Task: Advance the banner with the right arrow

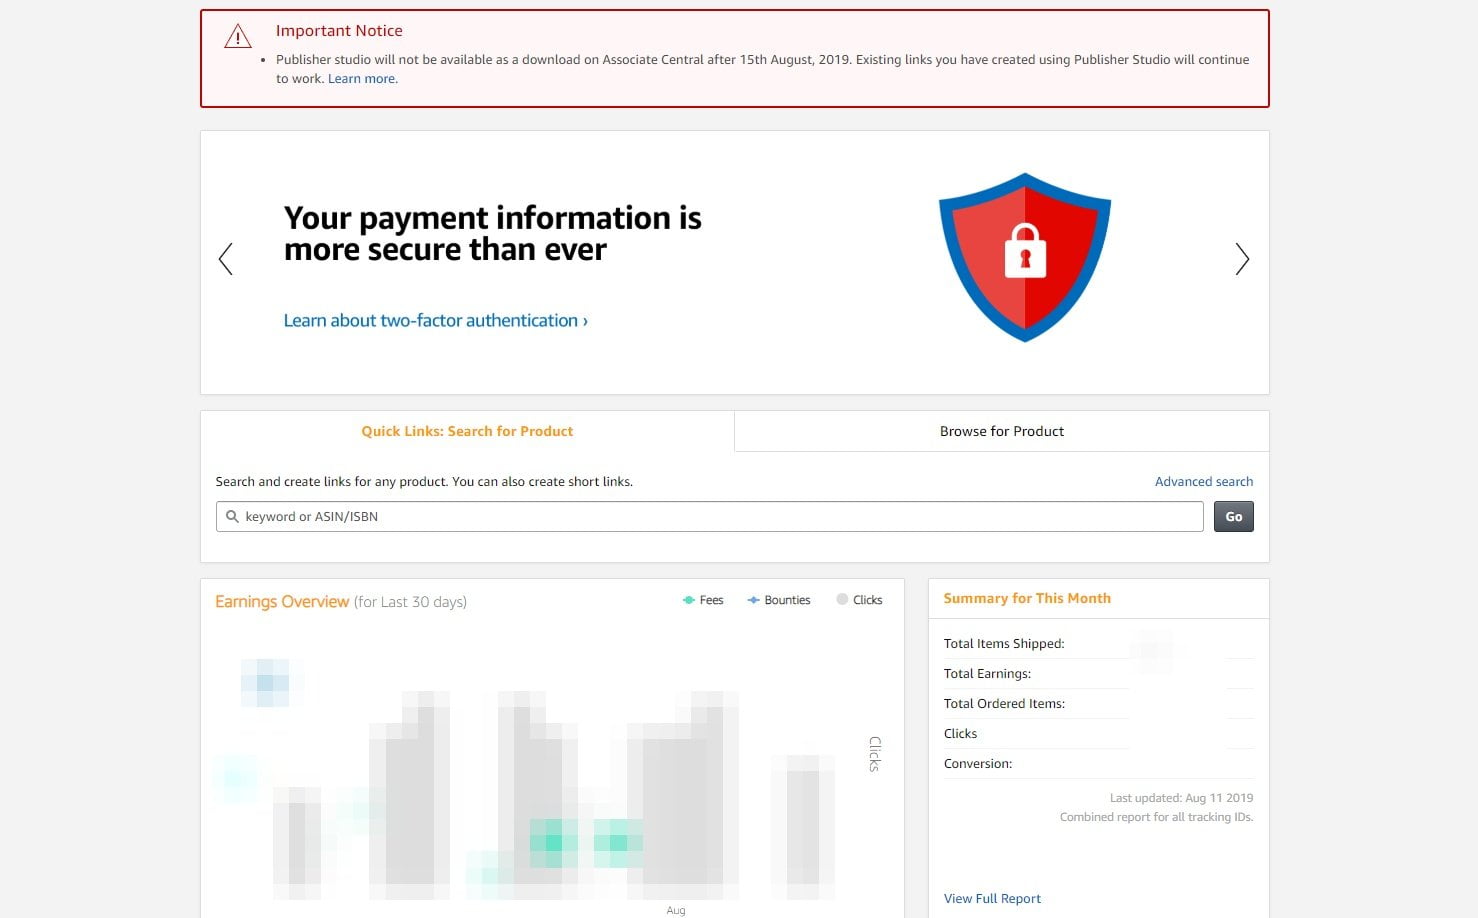Action: (1242, 259)
